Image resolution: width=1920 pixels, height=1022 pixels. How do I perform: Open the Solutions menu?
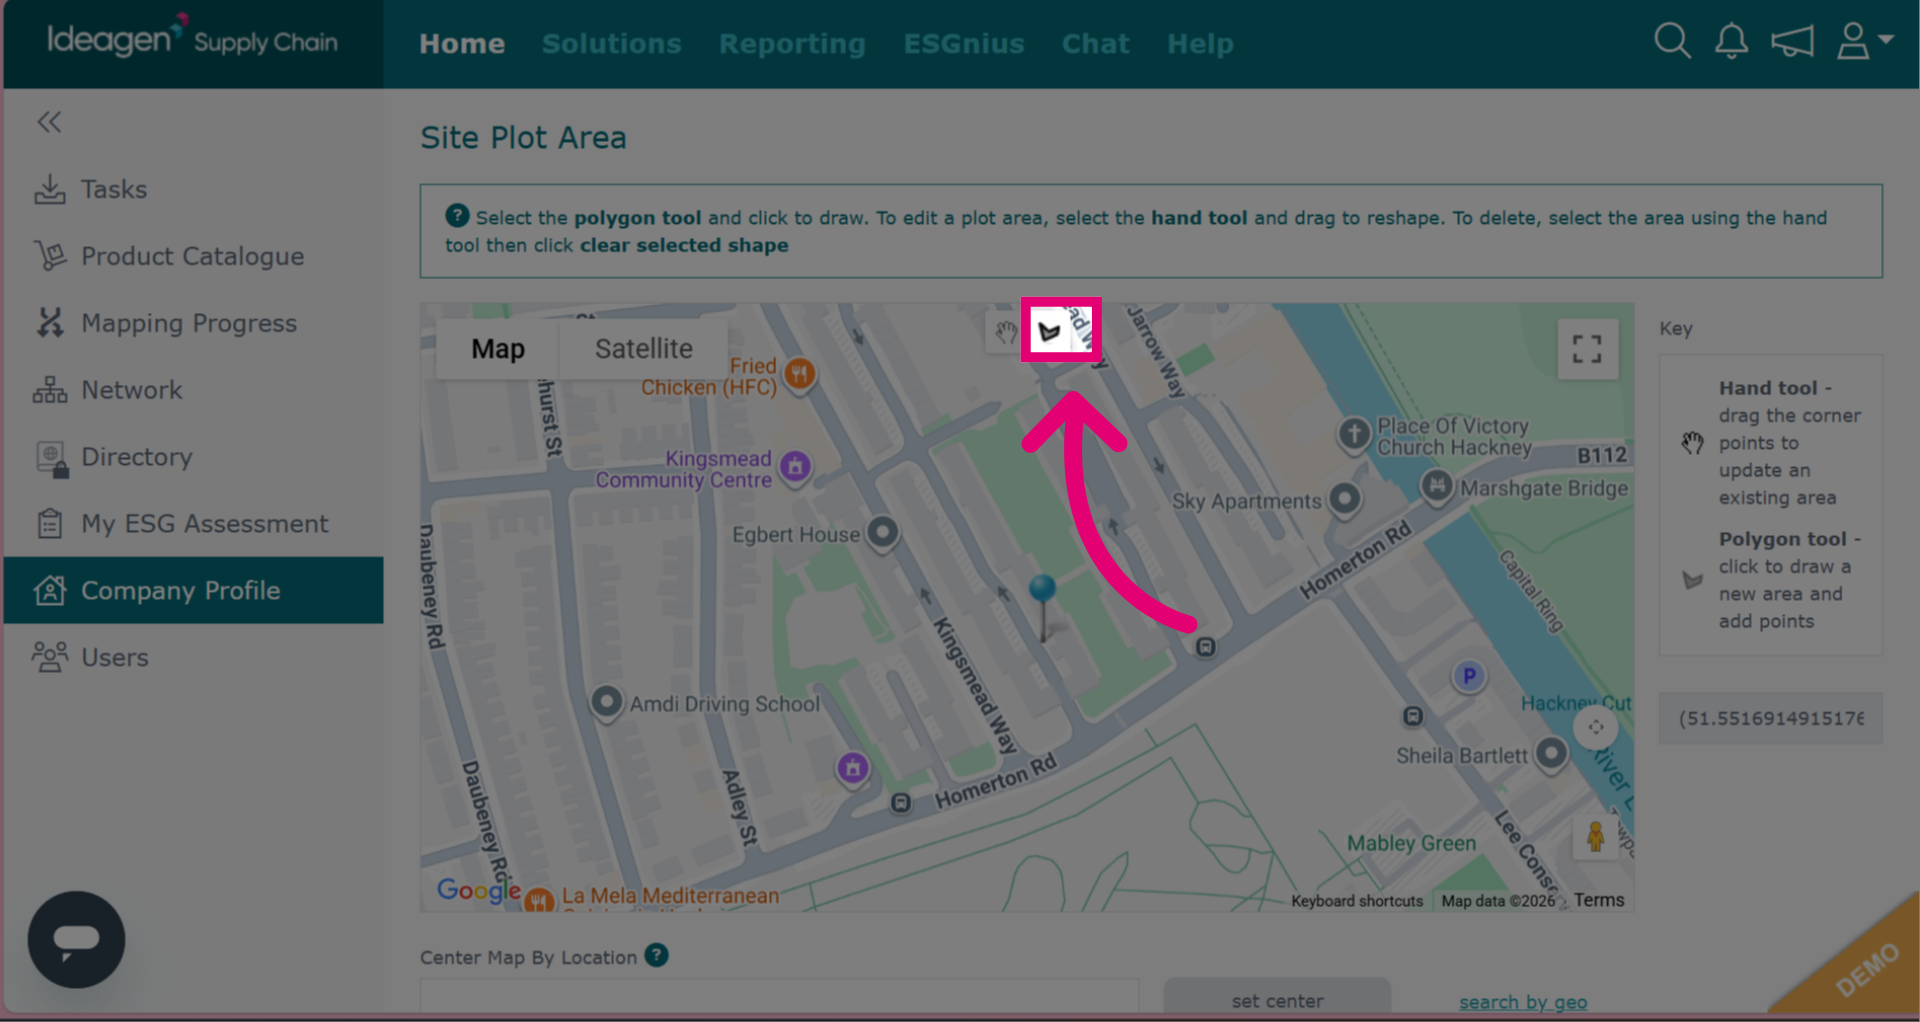click(611, 44)
